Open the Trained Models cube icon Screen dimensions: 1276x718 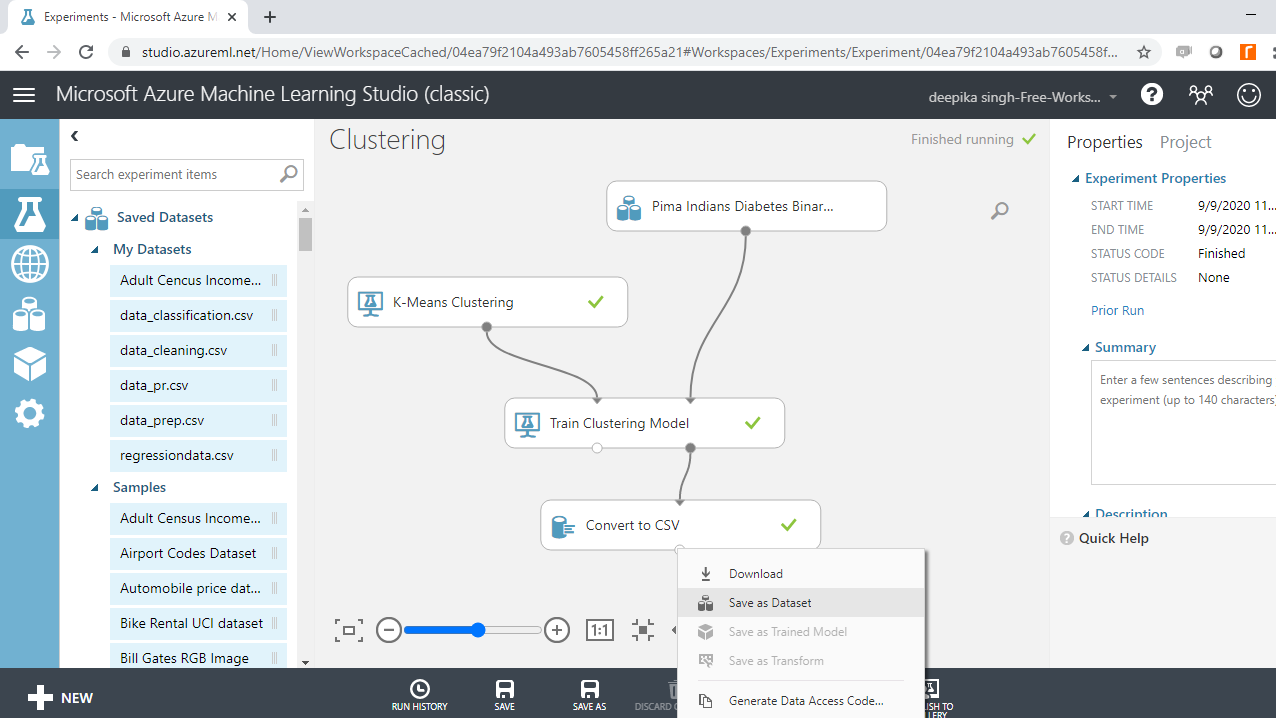coord(29,364)
